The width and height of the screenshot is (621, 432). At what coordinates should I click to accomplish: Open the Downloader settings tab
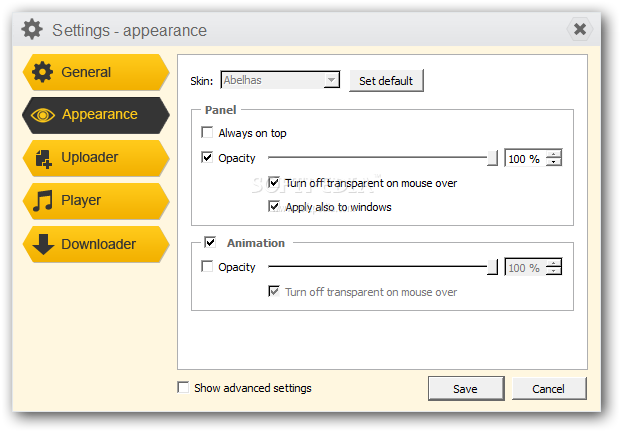click(96, 244)
